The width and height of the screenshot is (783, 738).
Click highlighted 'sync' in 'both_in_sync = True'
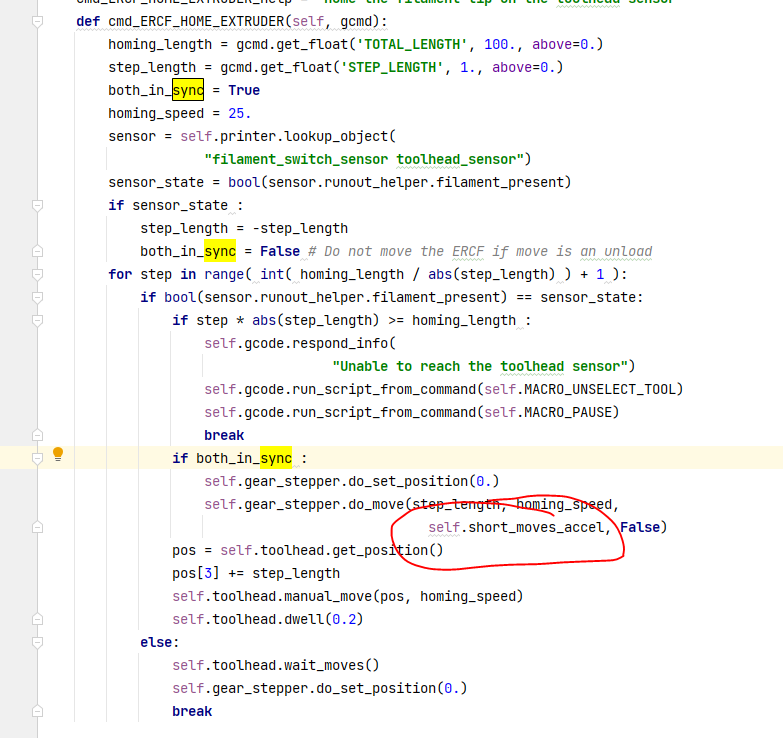click(188, 90)
